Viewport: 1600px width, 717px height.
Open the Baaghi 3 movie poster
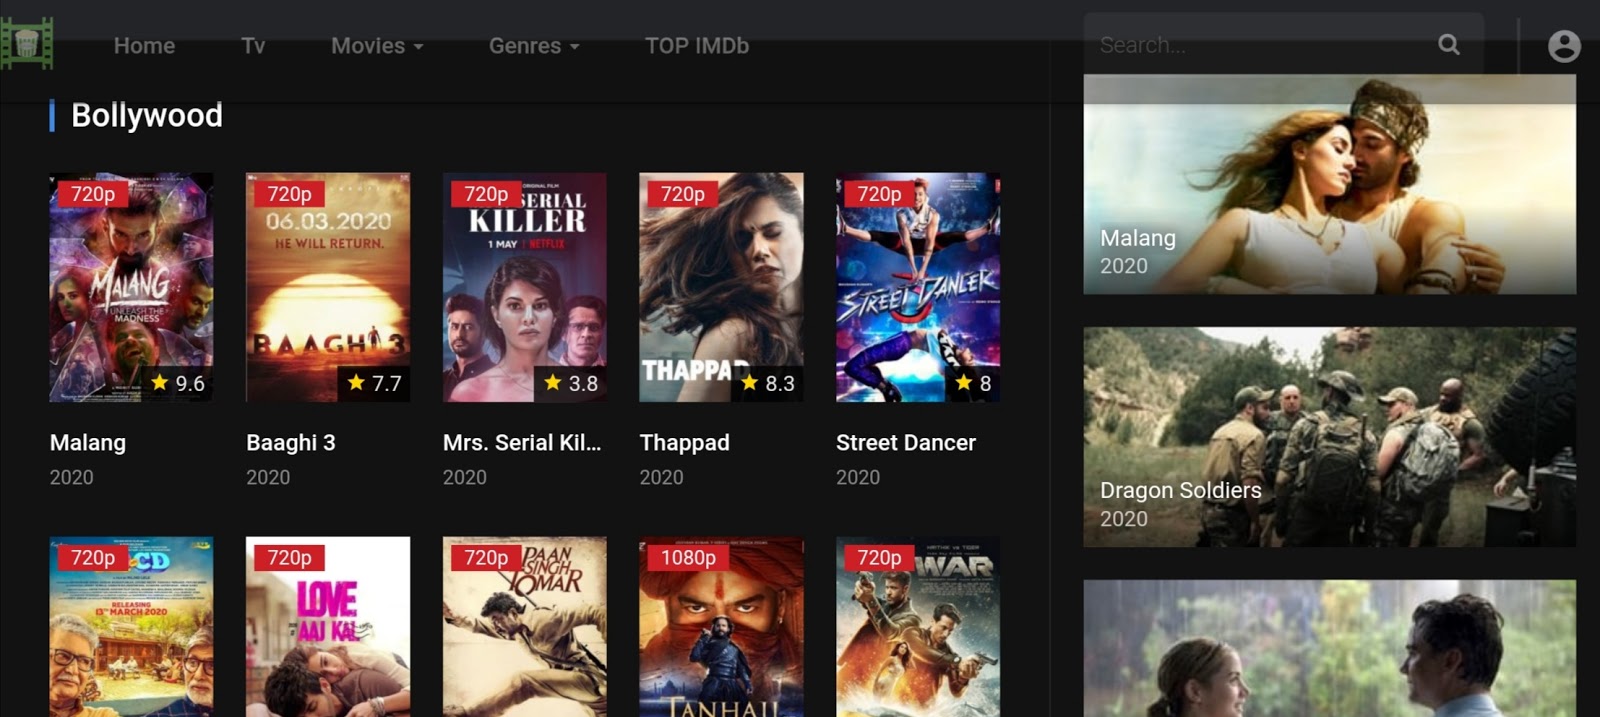click(328, 288)
